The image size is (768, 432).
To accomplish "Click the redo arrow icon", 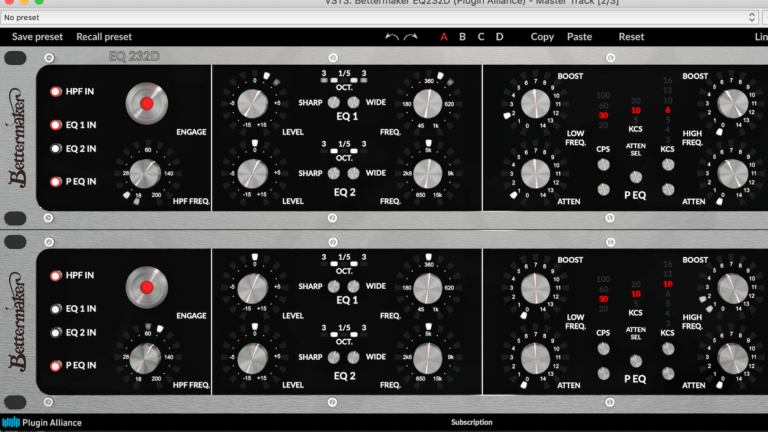I will [x=410, y=37].
